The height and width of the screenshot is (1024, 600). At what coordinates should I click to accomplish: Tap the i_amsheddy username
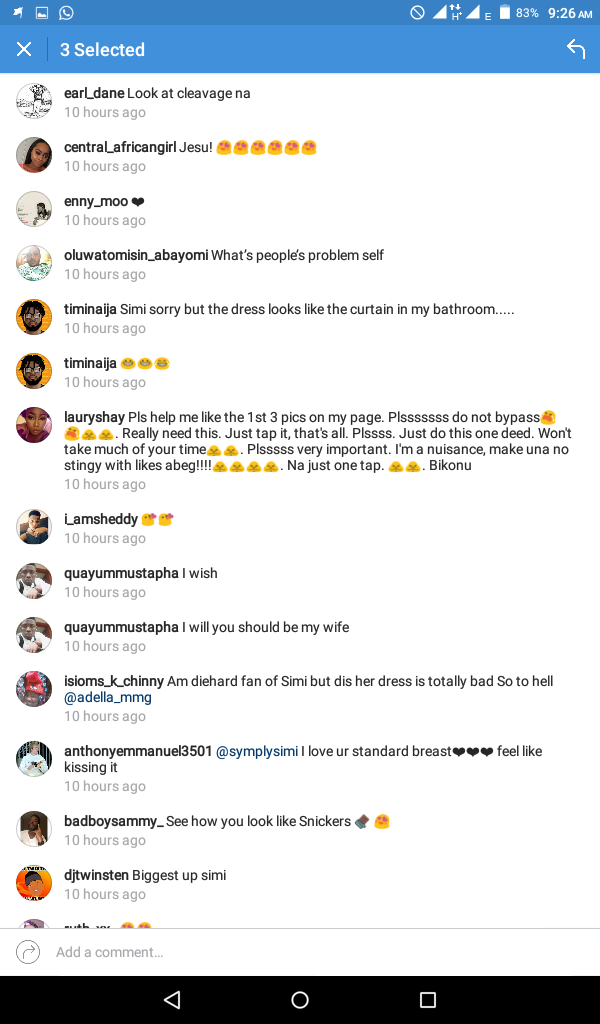[x=101, y=519]
